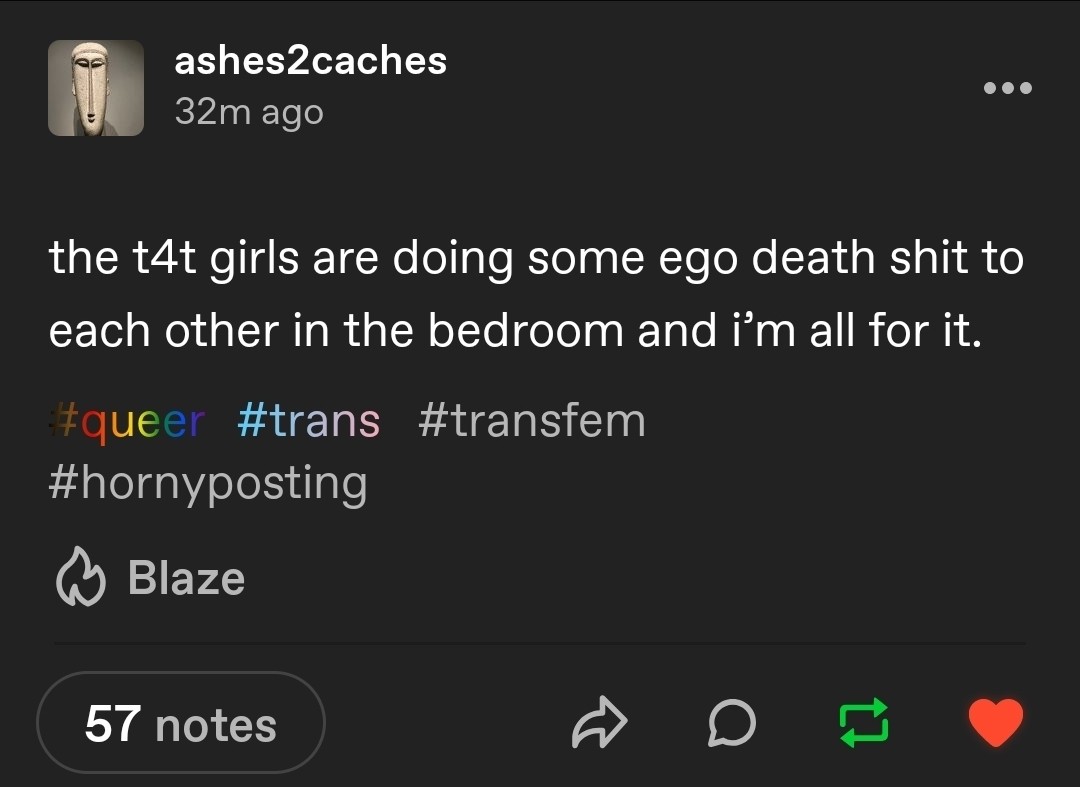Open the 57 notes button
The width and height of the screenshot is (1080, 787).
(x=180, y=723)
